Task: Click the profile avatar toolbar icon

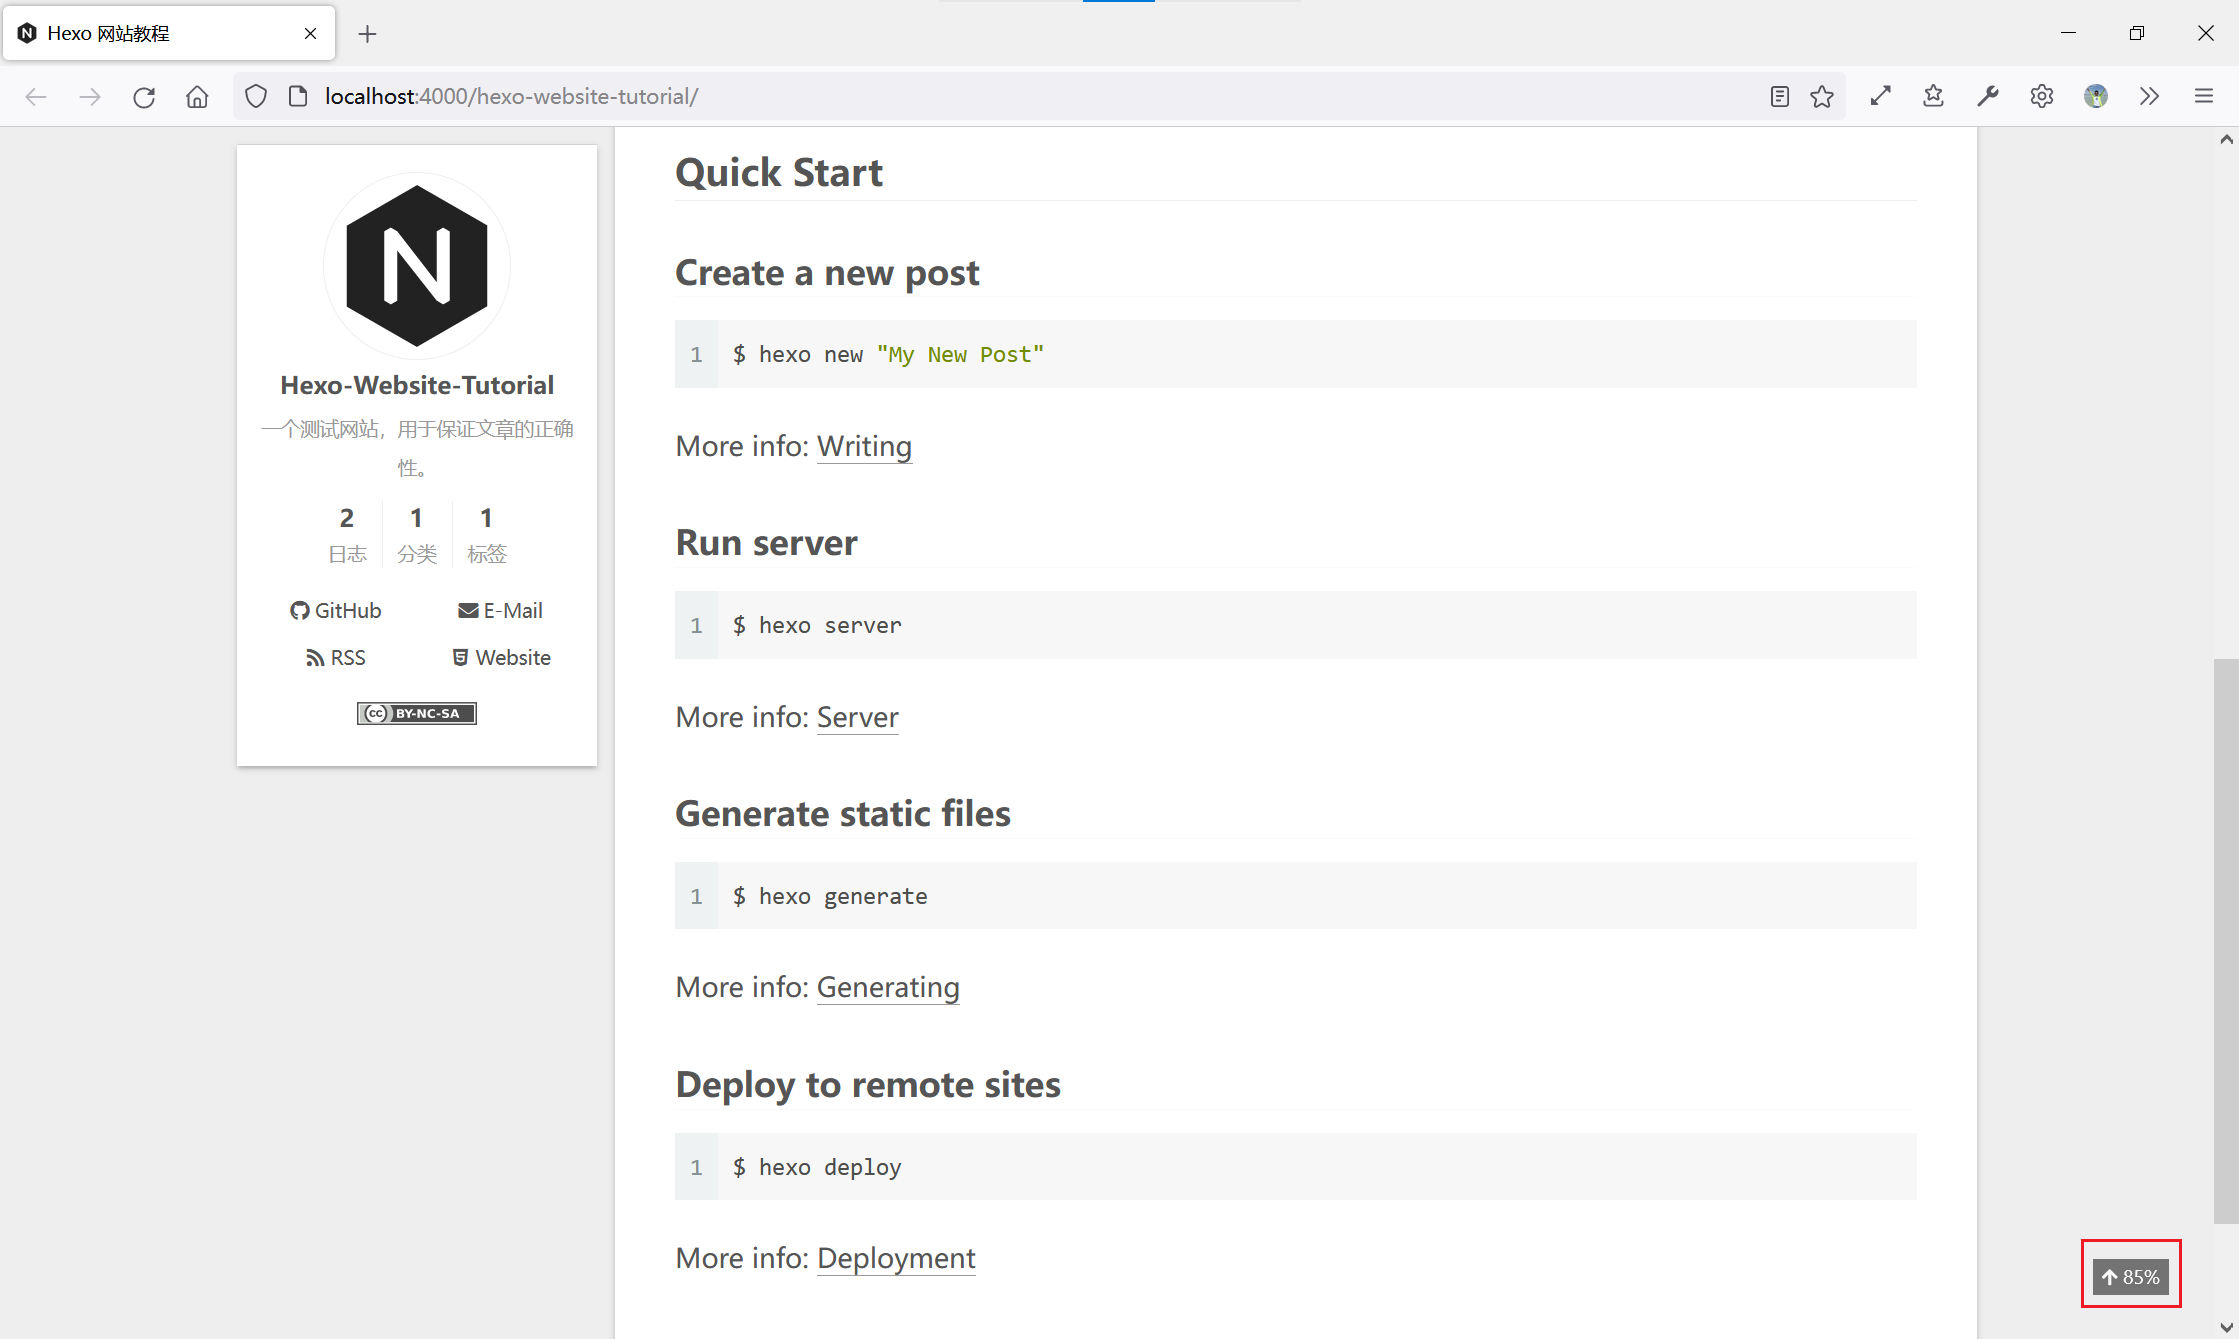Action: pos(2095,96)
